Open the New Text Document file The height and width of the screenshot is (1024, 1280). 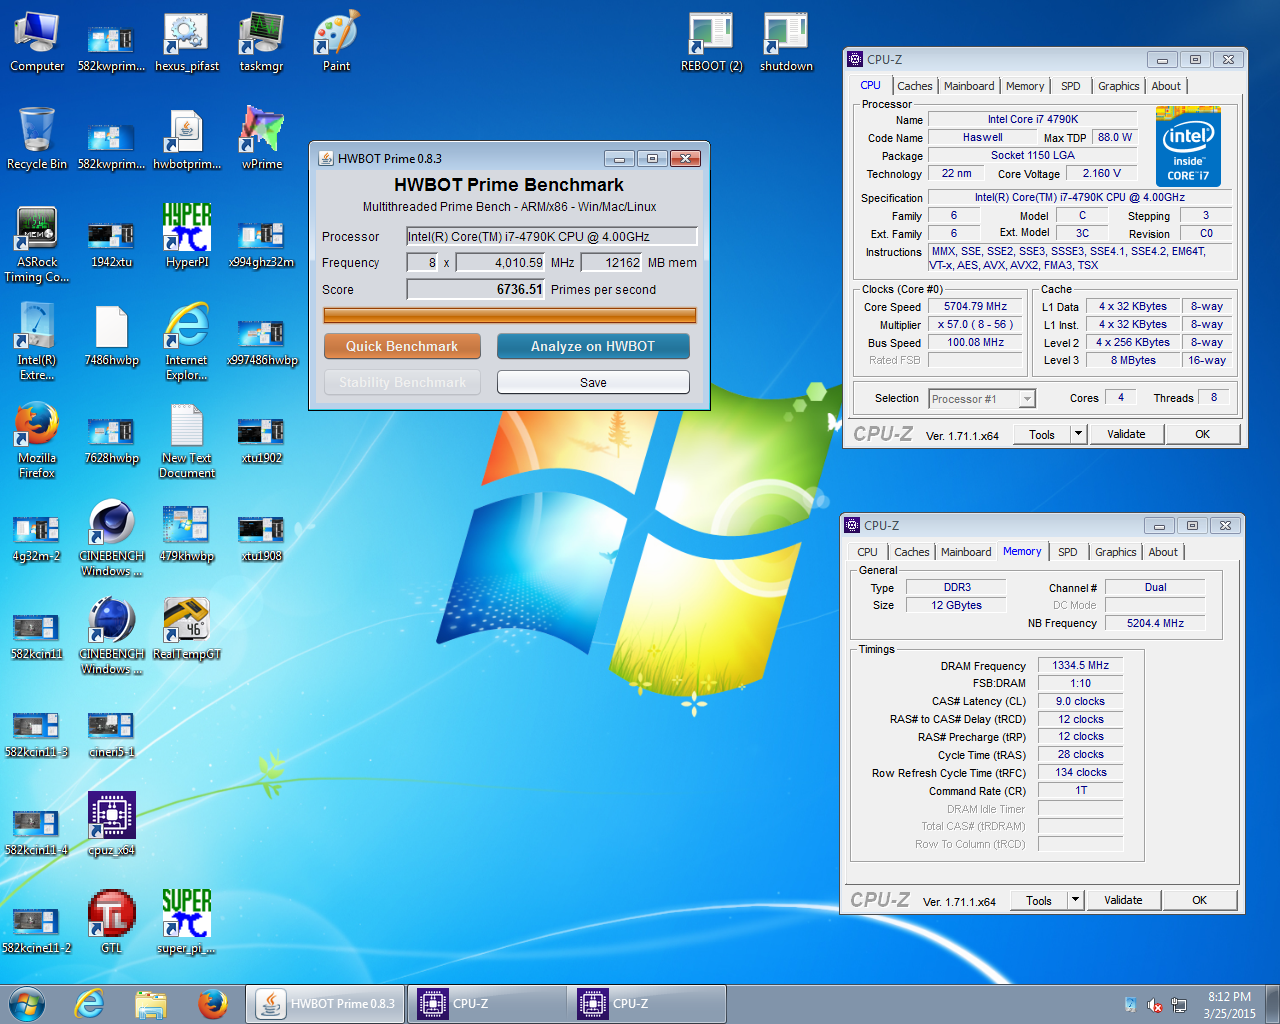(x=187, y=440)
